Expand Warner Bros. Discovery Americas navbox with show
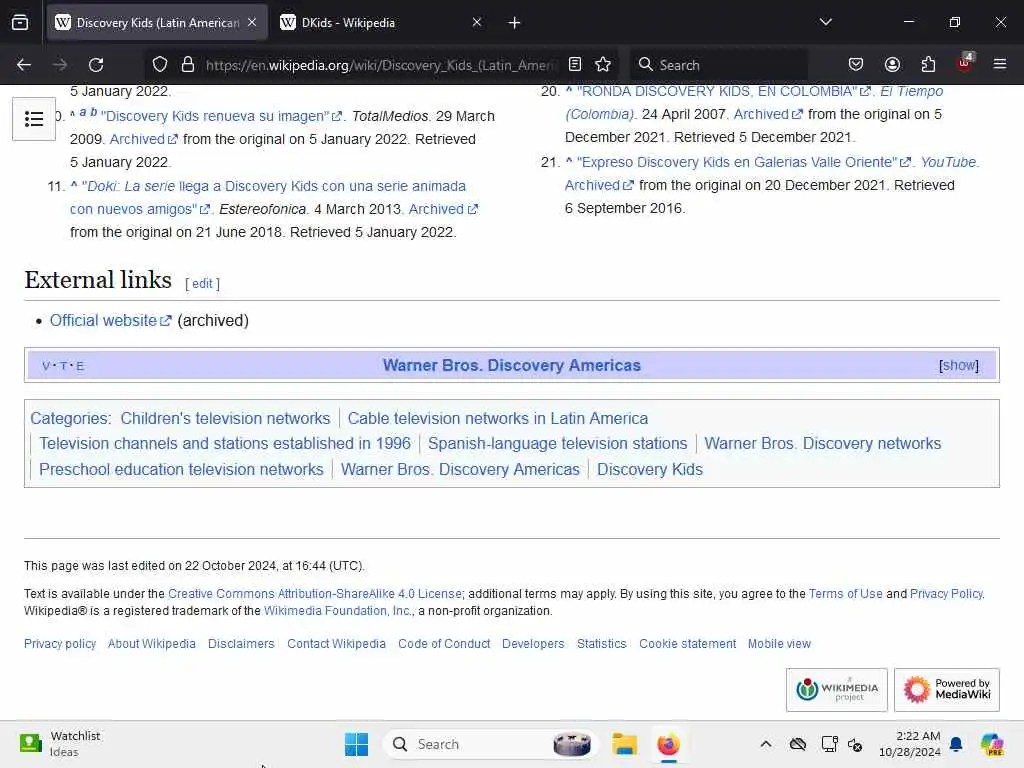 point(959,365)
